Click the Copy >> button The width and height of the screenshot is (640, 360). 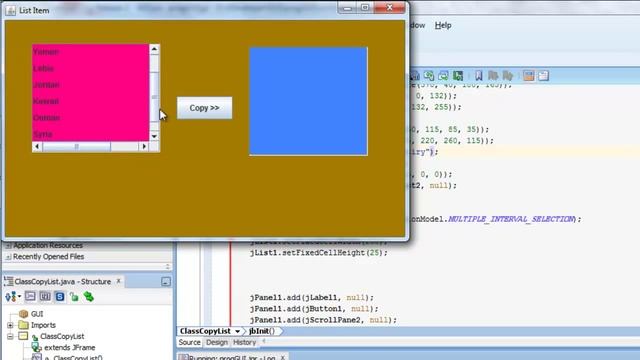(204, 108)
